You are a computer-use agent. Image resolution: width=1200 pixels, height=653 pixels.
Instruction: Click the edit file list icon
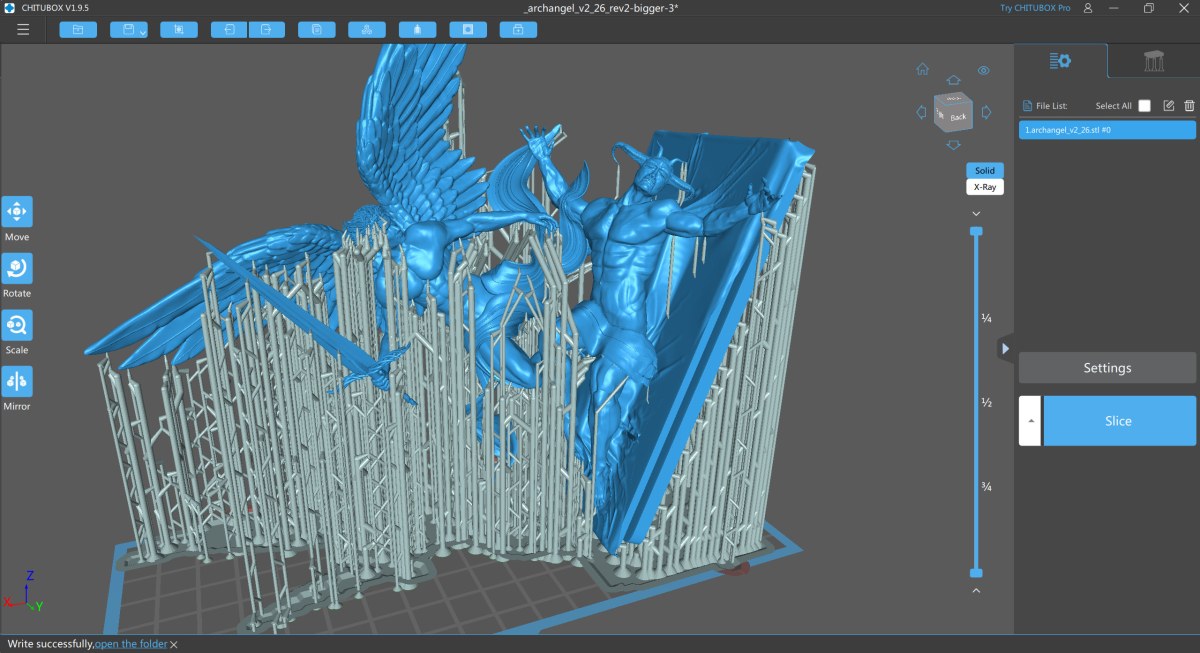coord(1168,106)
